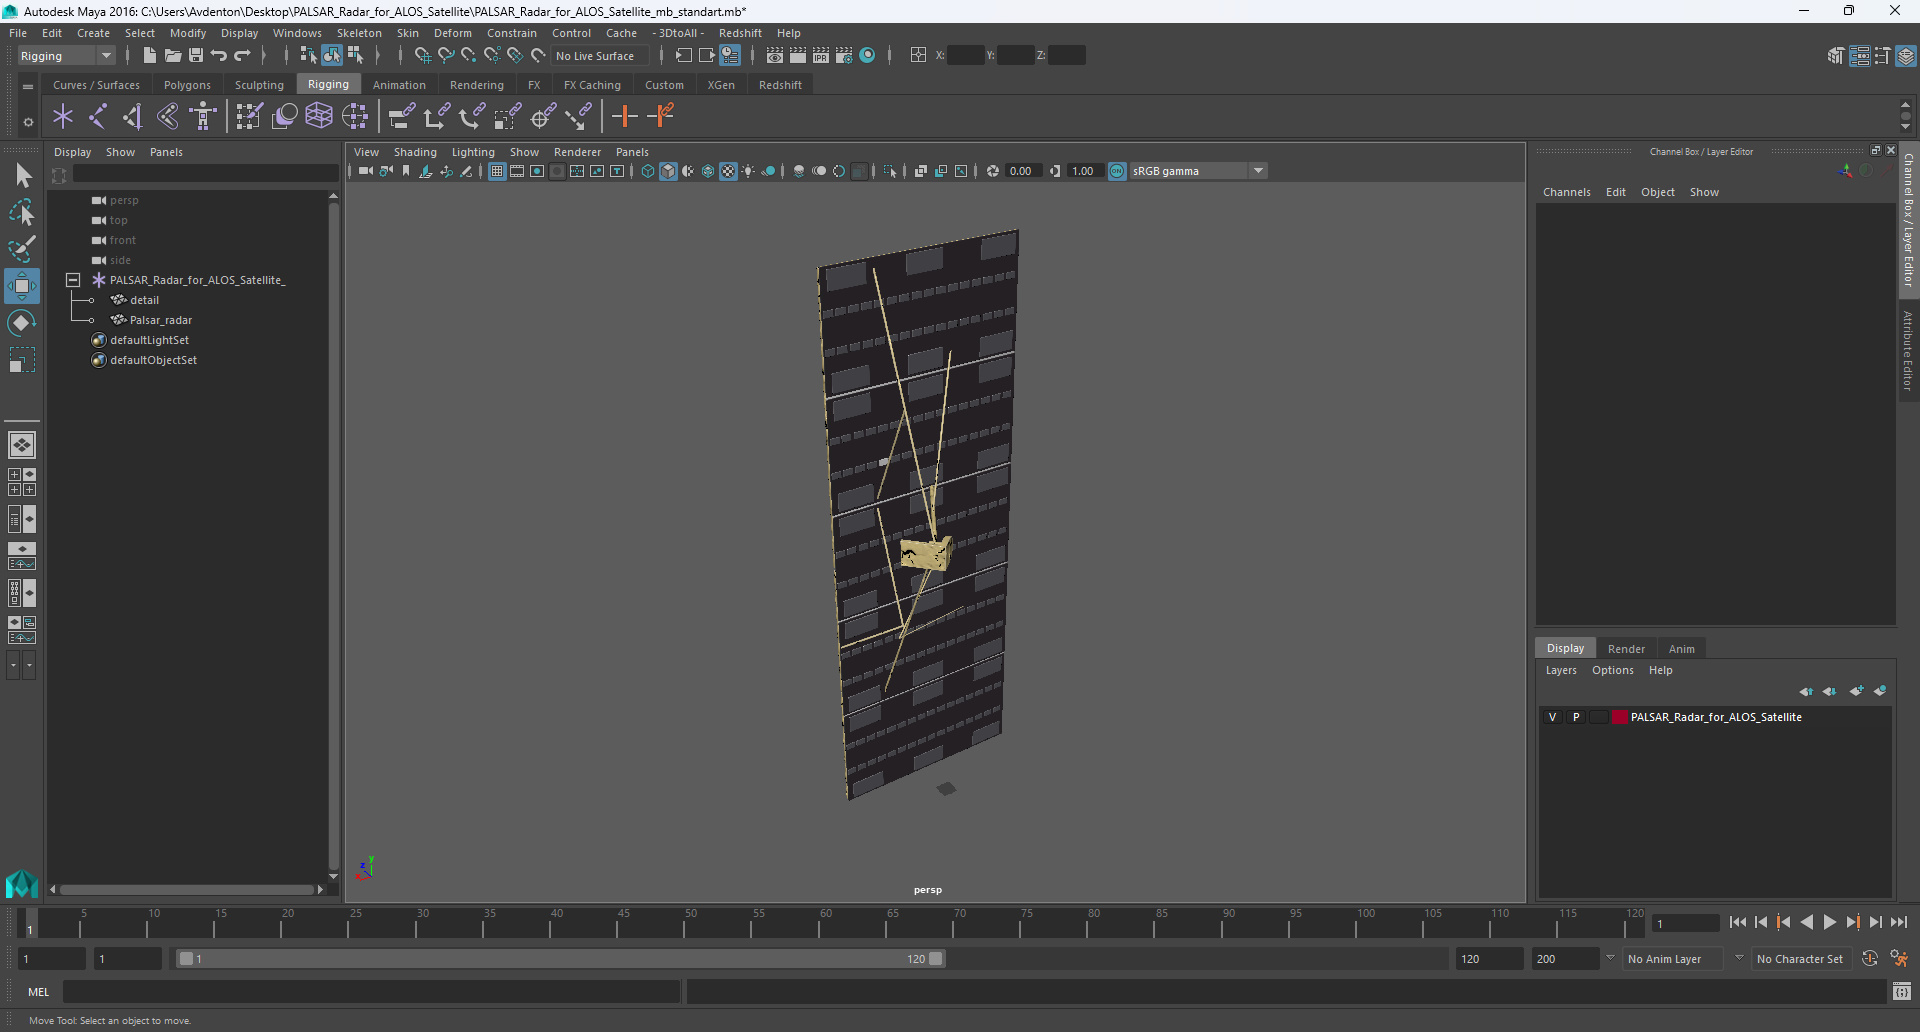Switch to the Polygons shelf tab
Screen dimensions: 1920x1032
187,85
